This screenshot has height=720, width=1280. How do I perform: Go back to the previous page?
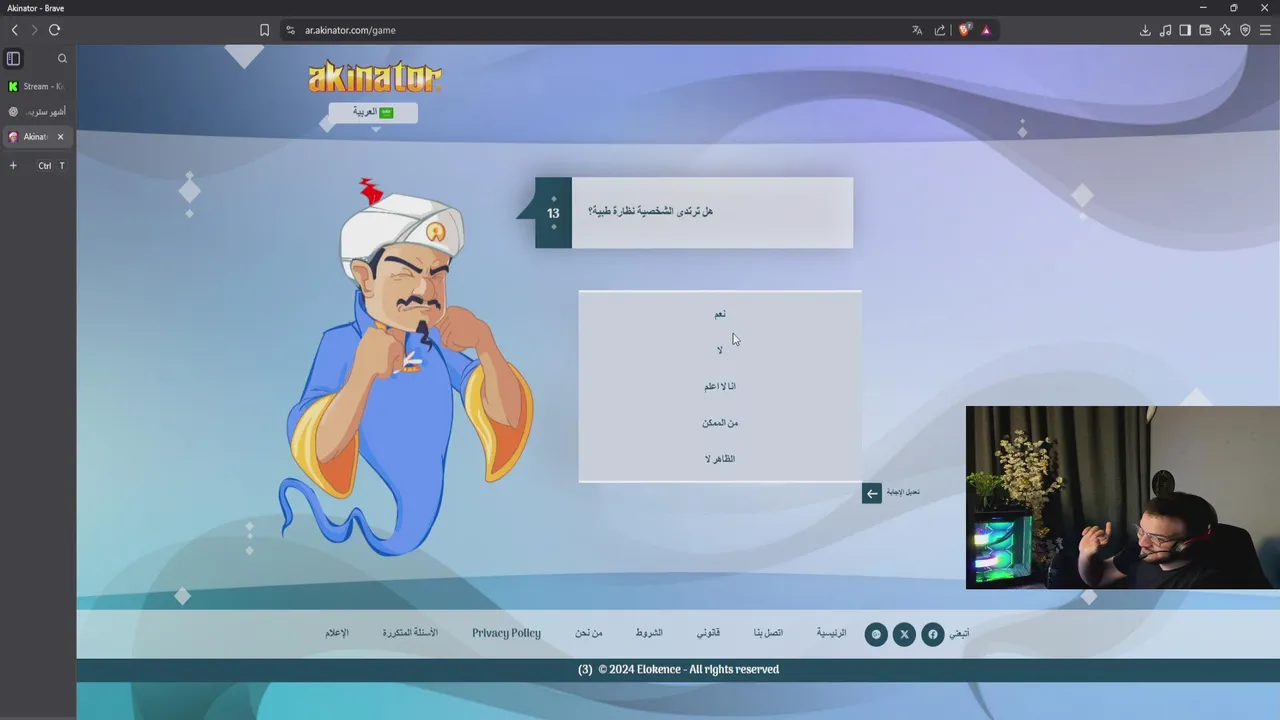coord(14,30)
